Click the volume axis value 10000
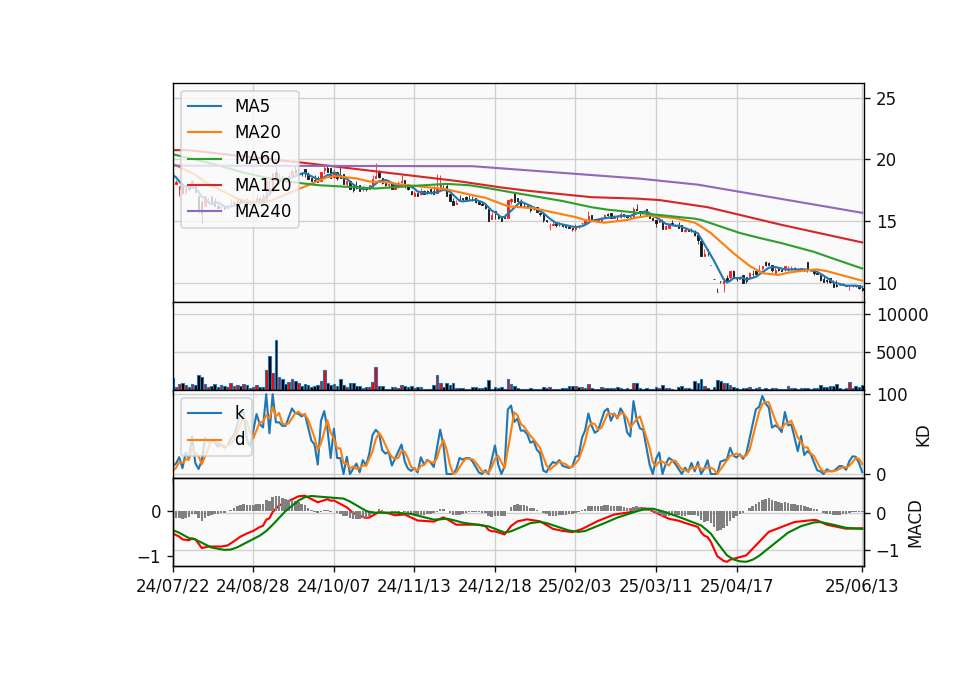960x690 pixels. pos(903,315)
